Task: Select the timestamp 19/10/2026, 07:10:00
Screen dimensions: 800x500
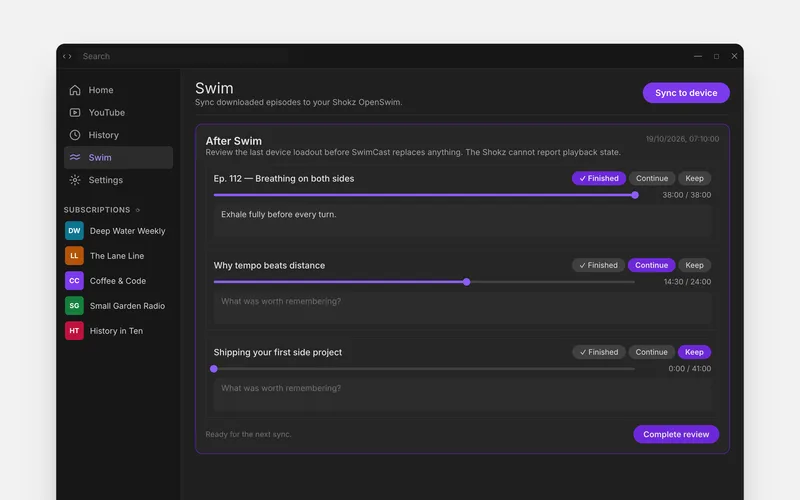Action: point(682,139)
